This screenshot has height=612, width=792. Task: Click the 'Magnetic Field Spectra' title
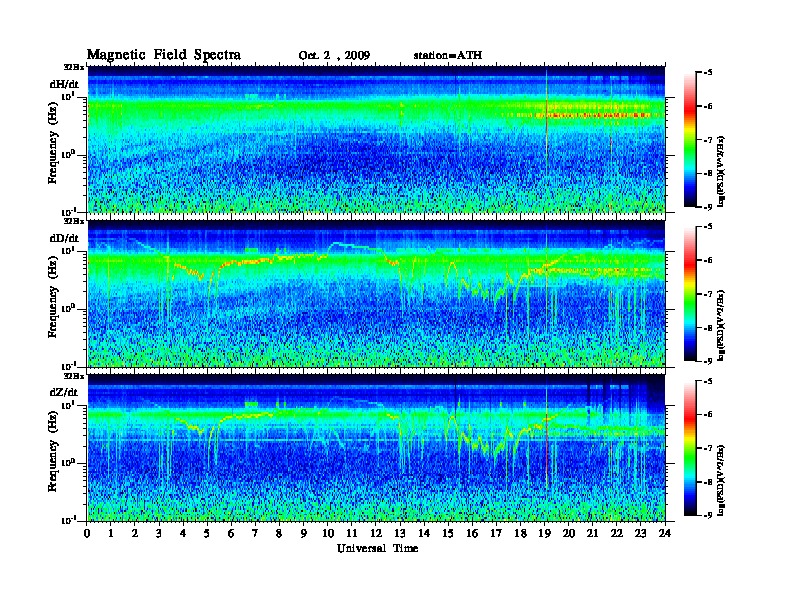pos(164,55)
